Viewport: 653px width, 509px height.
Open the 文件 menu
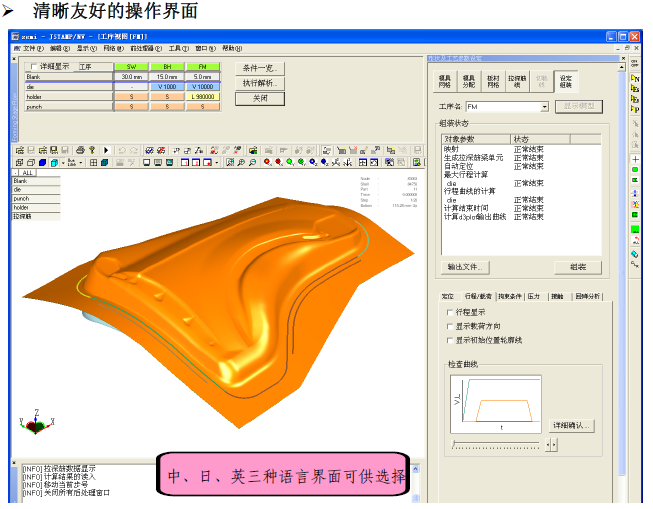pos(32,48)
